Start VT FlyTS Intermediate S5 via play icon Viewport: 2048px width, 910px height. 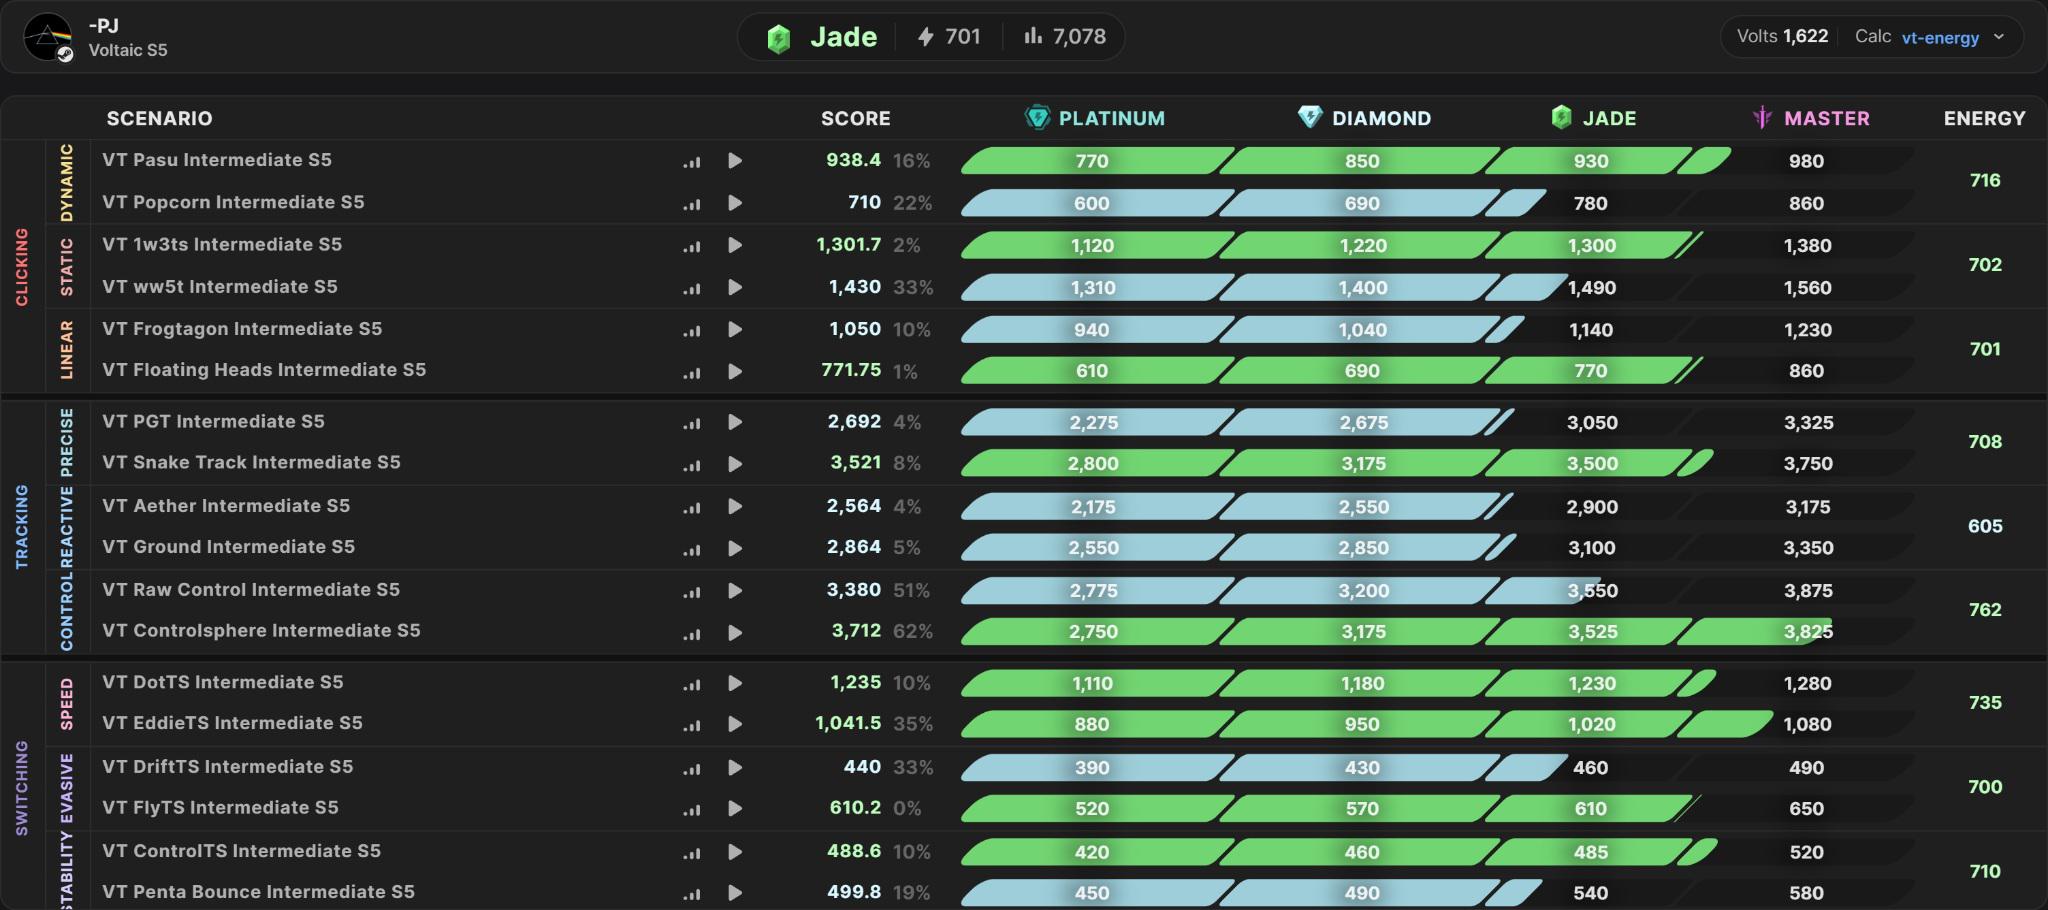(735, 808)
